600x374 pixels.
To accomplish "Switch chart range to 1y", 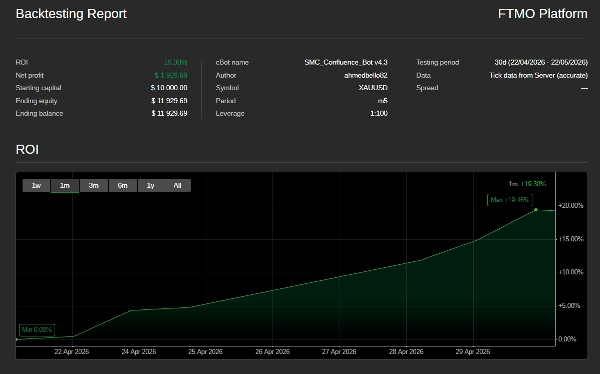I will (x=151, y=186).
